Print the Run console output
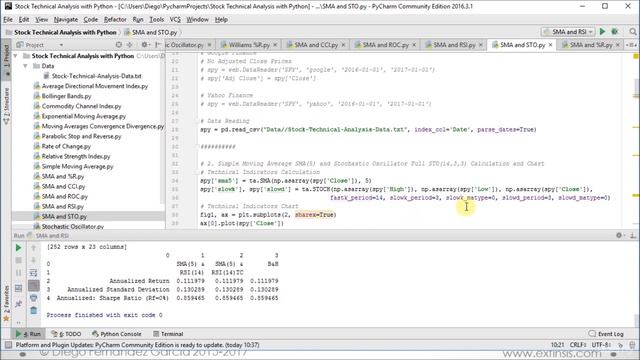640x360 pixels. (x=34, y=298)
